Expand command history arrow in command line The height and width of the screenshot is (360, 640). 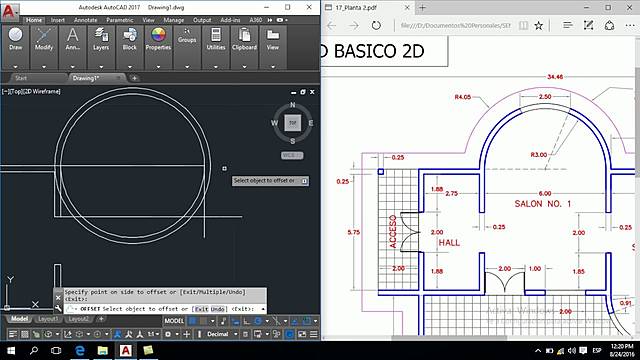tap(262, 309)
